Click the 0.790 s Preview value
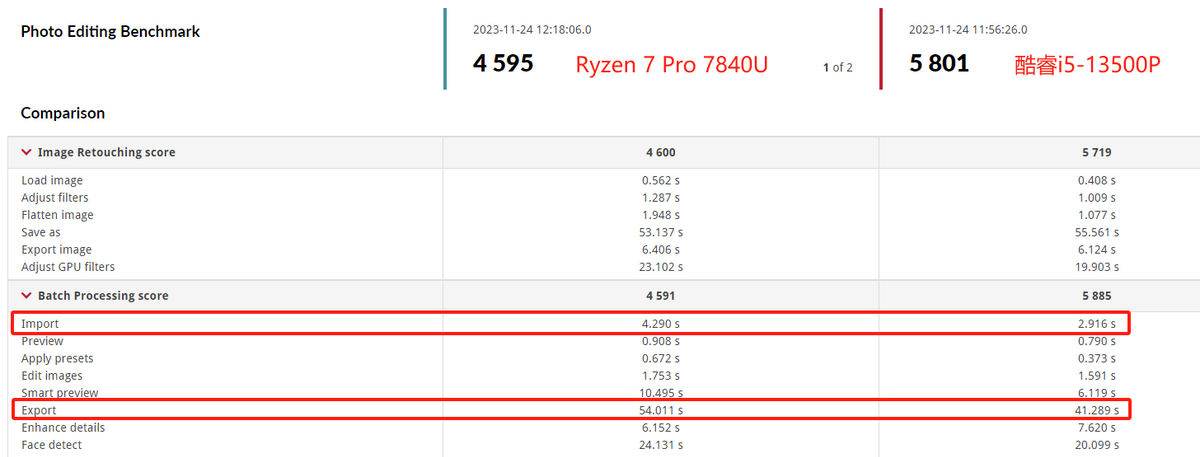This screenshot has width=1200, height=457. point(1097,341)
